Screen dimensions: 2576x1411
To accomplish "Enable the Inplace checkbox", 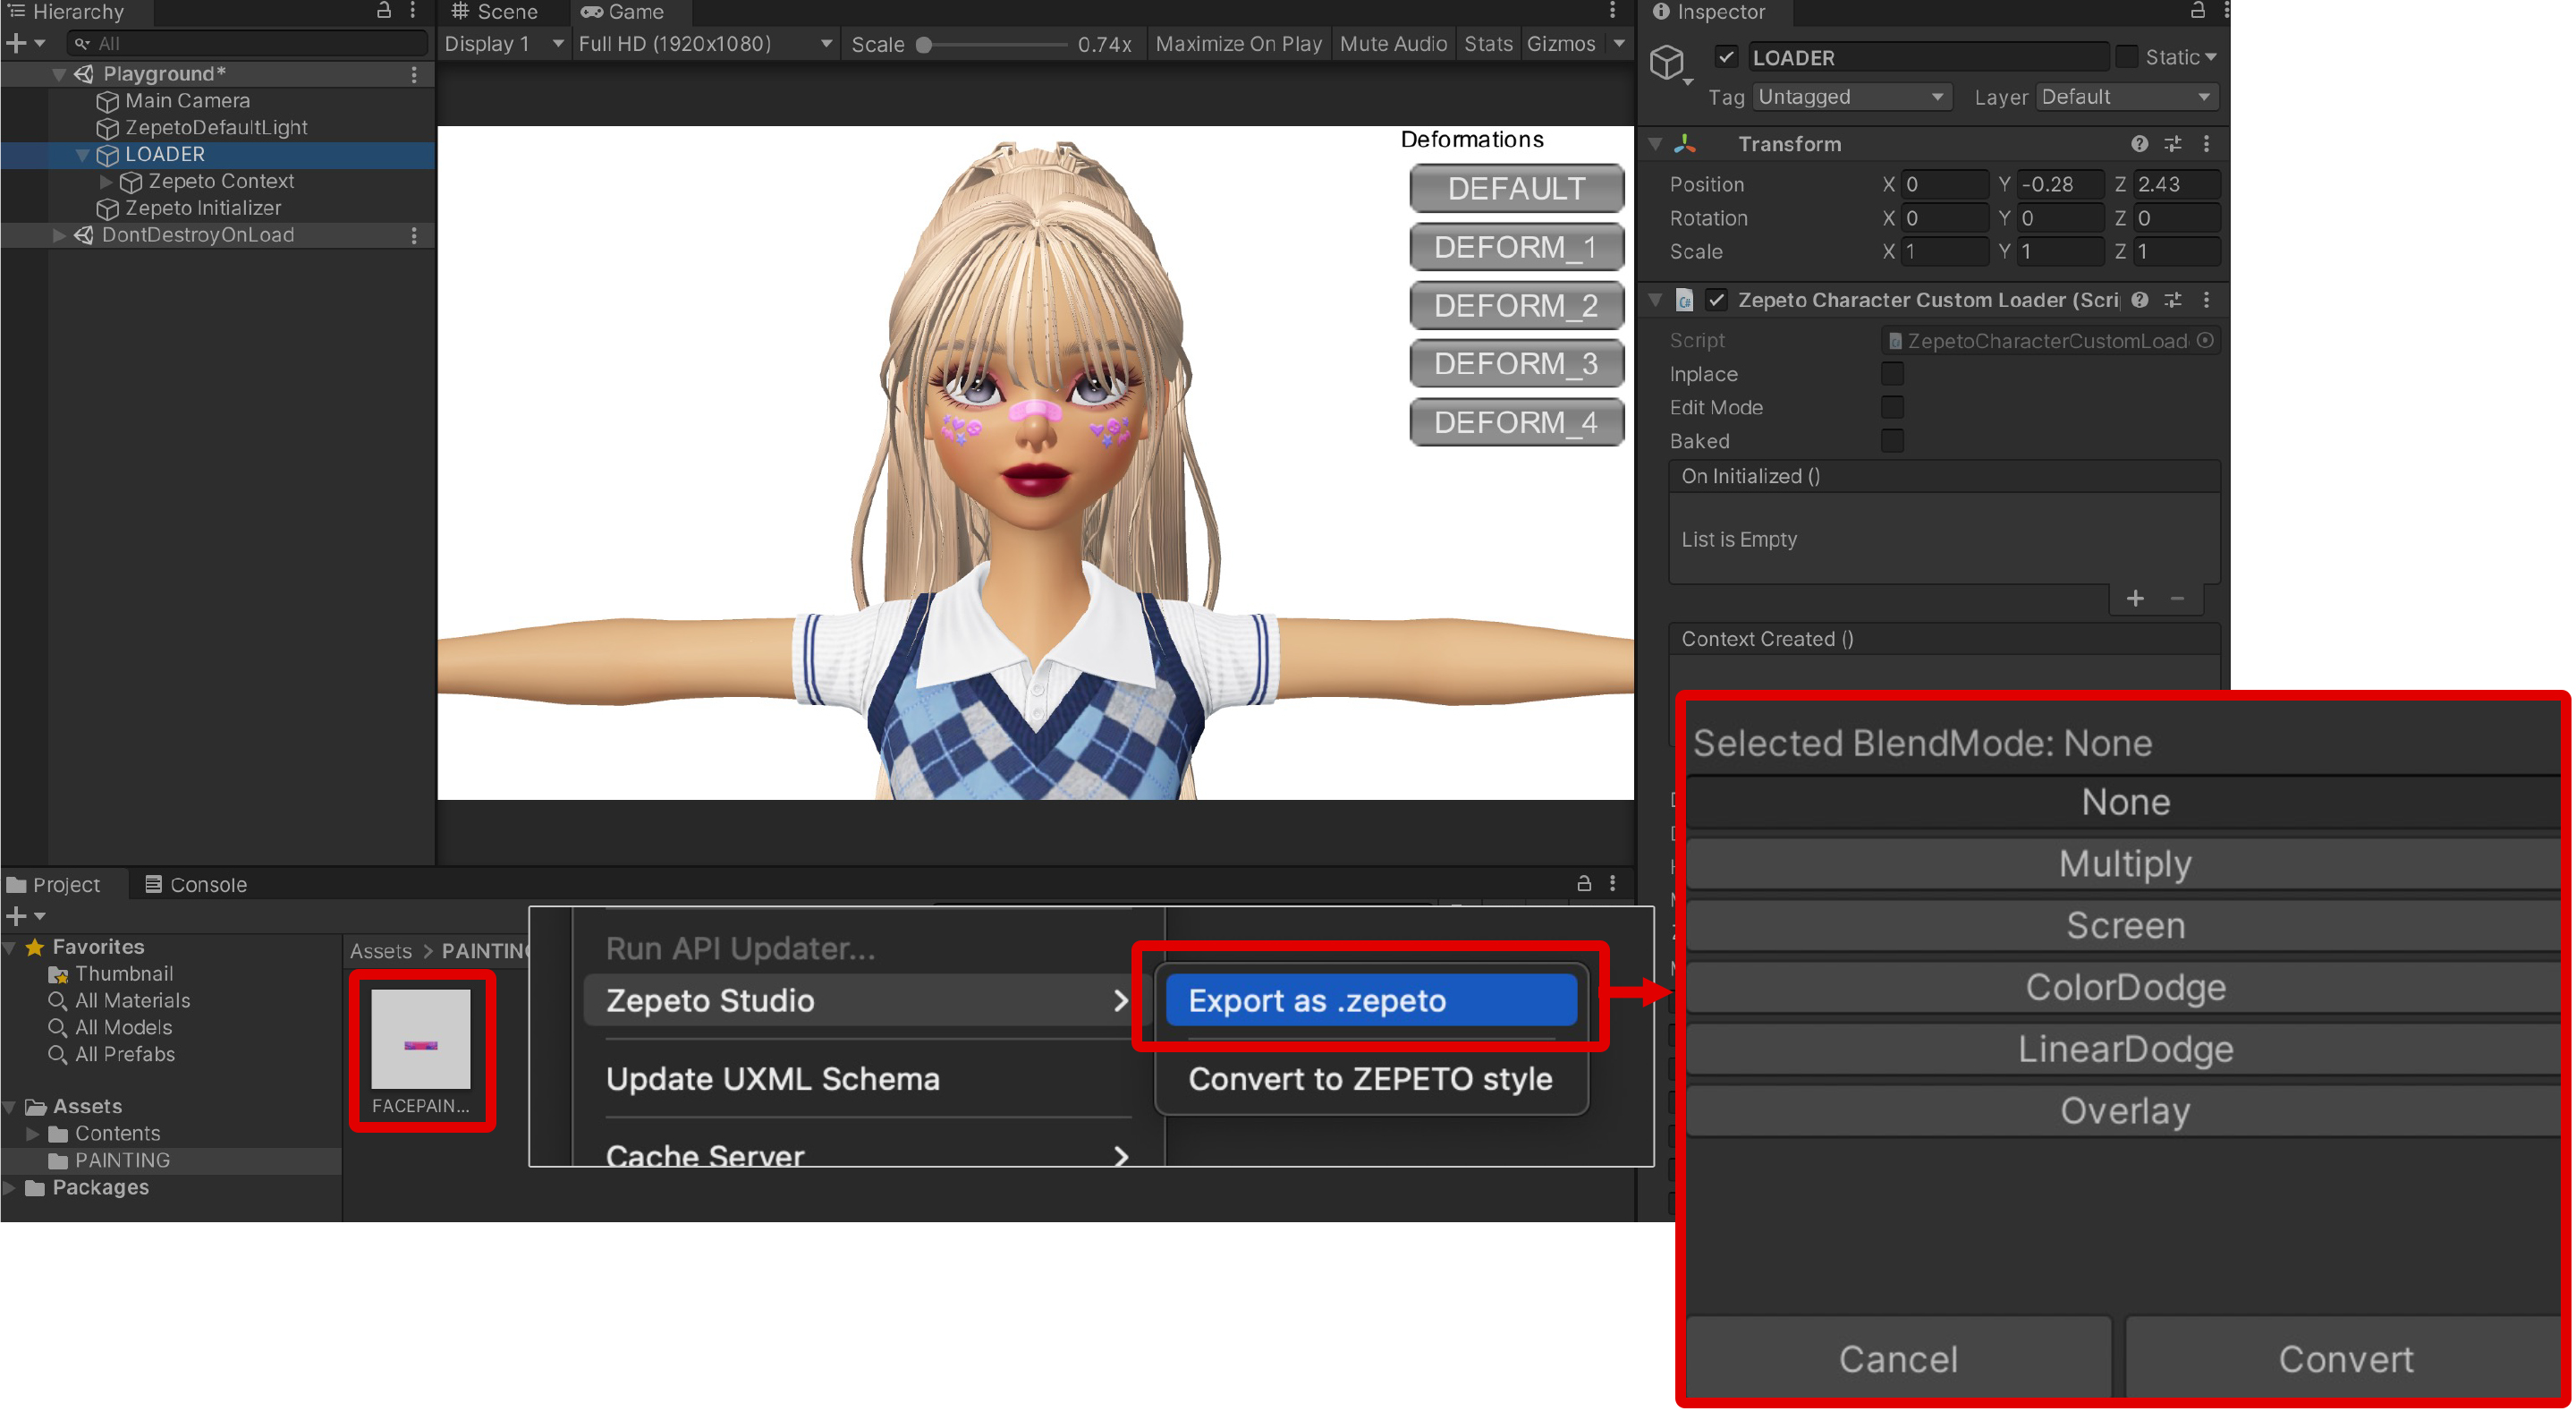I will (x=1892, y=374).
